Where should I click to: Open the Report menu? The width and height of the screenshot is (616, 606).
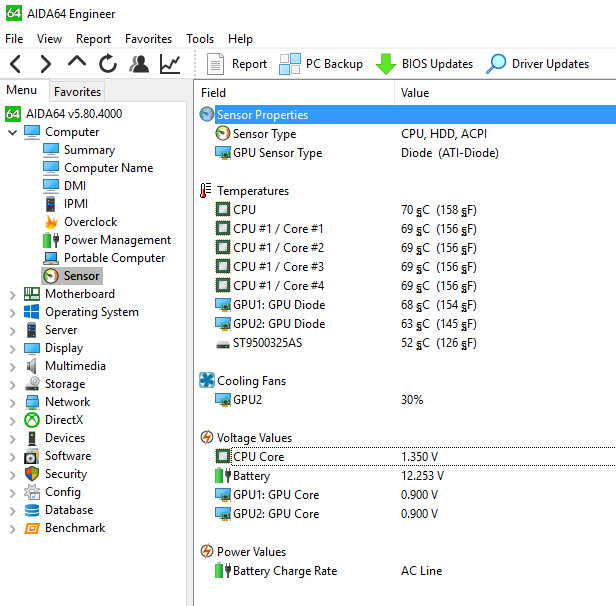point(94,39)
